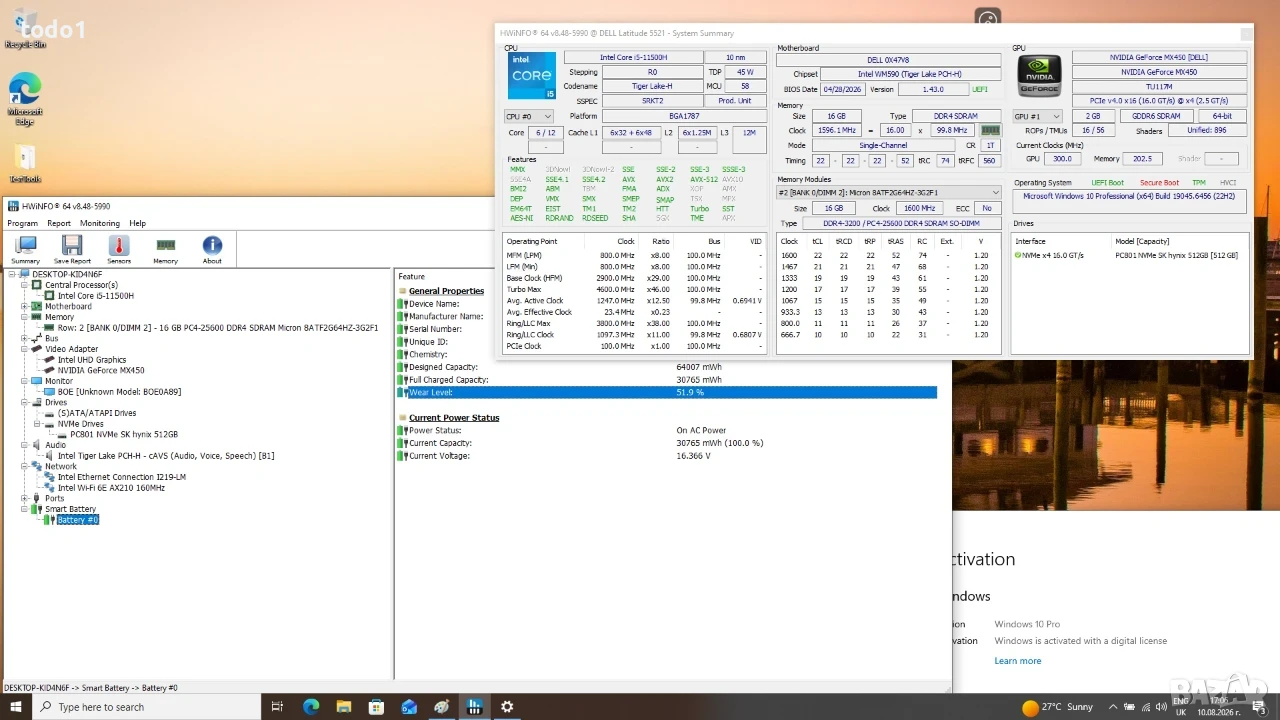Expand the Ports tree node

click(x=25, y=498)
